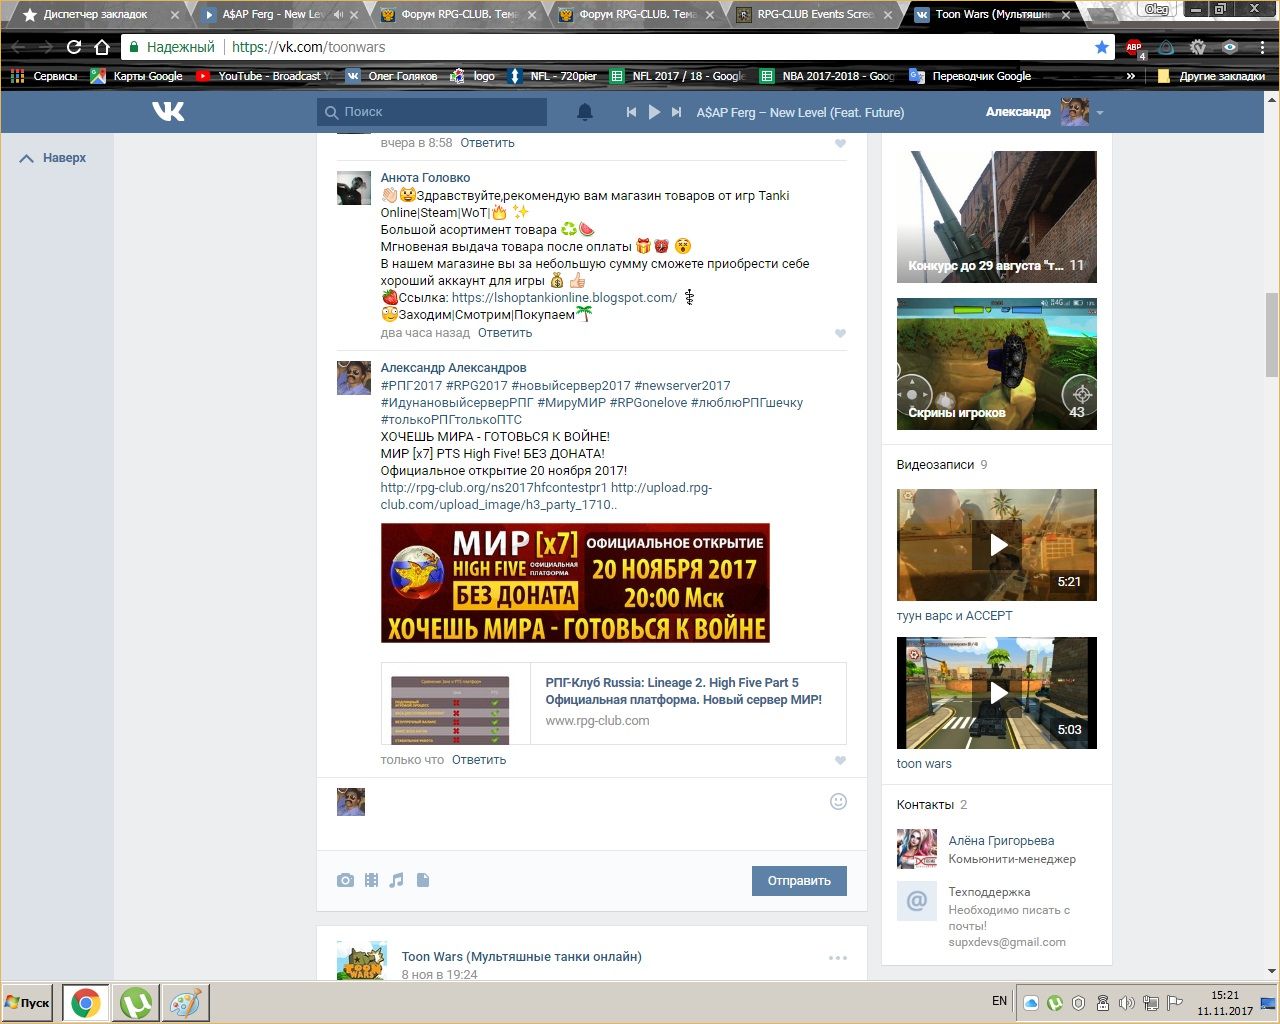Expand the hidden bookmarks chevron
Image resolution: width=1280 pixels, height=1024 pixels.
pyautogui.click(x=1131, y=76)
